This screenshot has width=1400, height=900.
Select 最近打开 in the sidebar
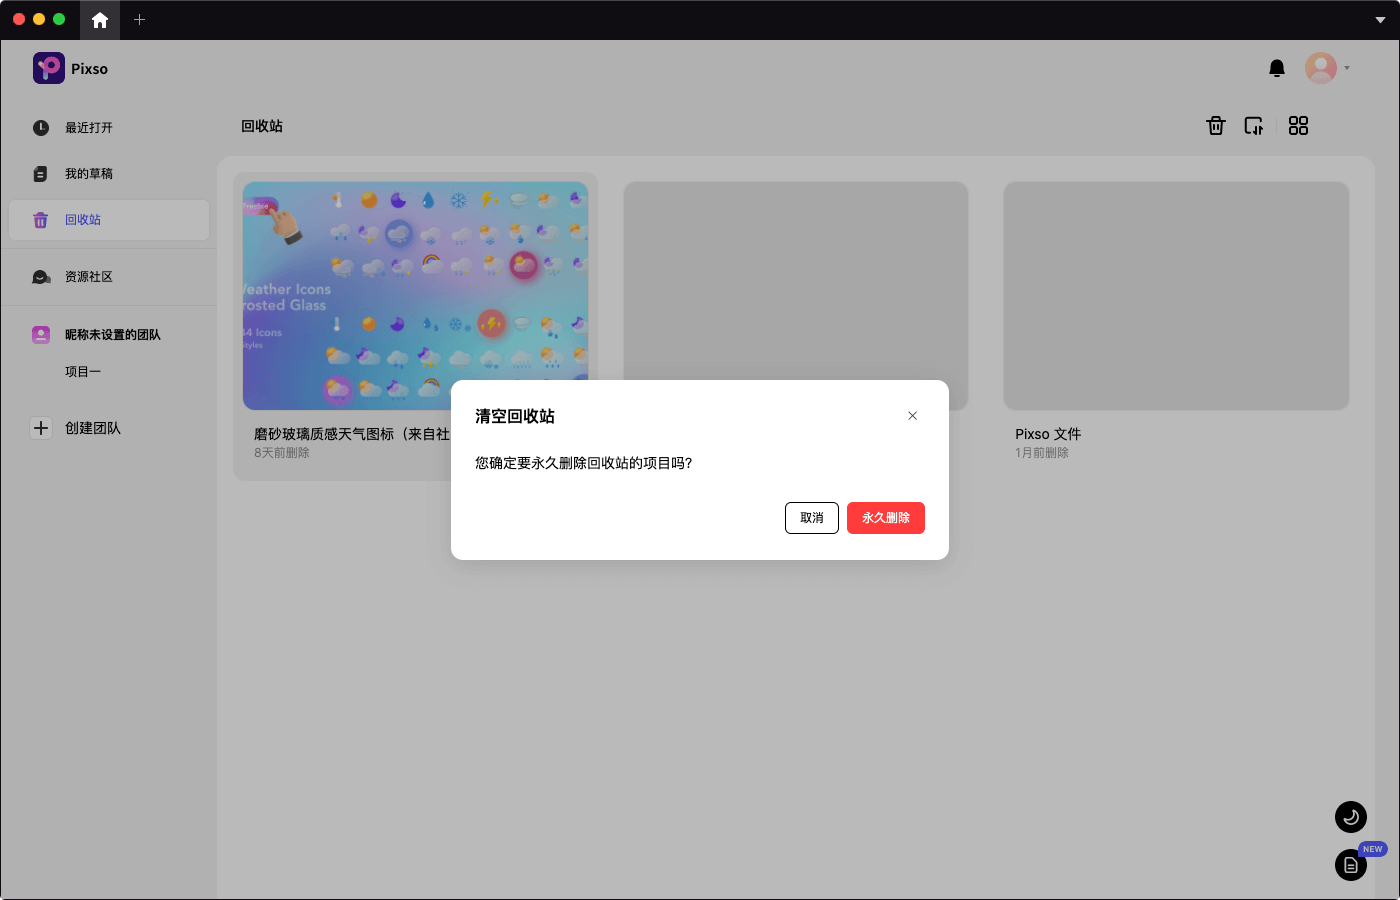coord(108,128)
